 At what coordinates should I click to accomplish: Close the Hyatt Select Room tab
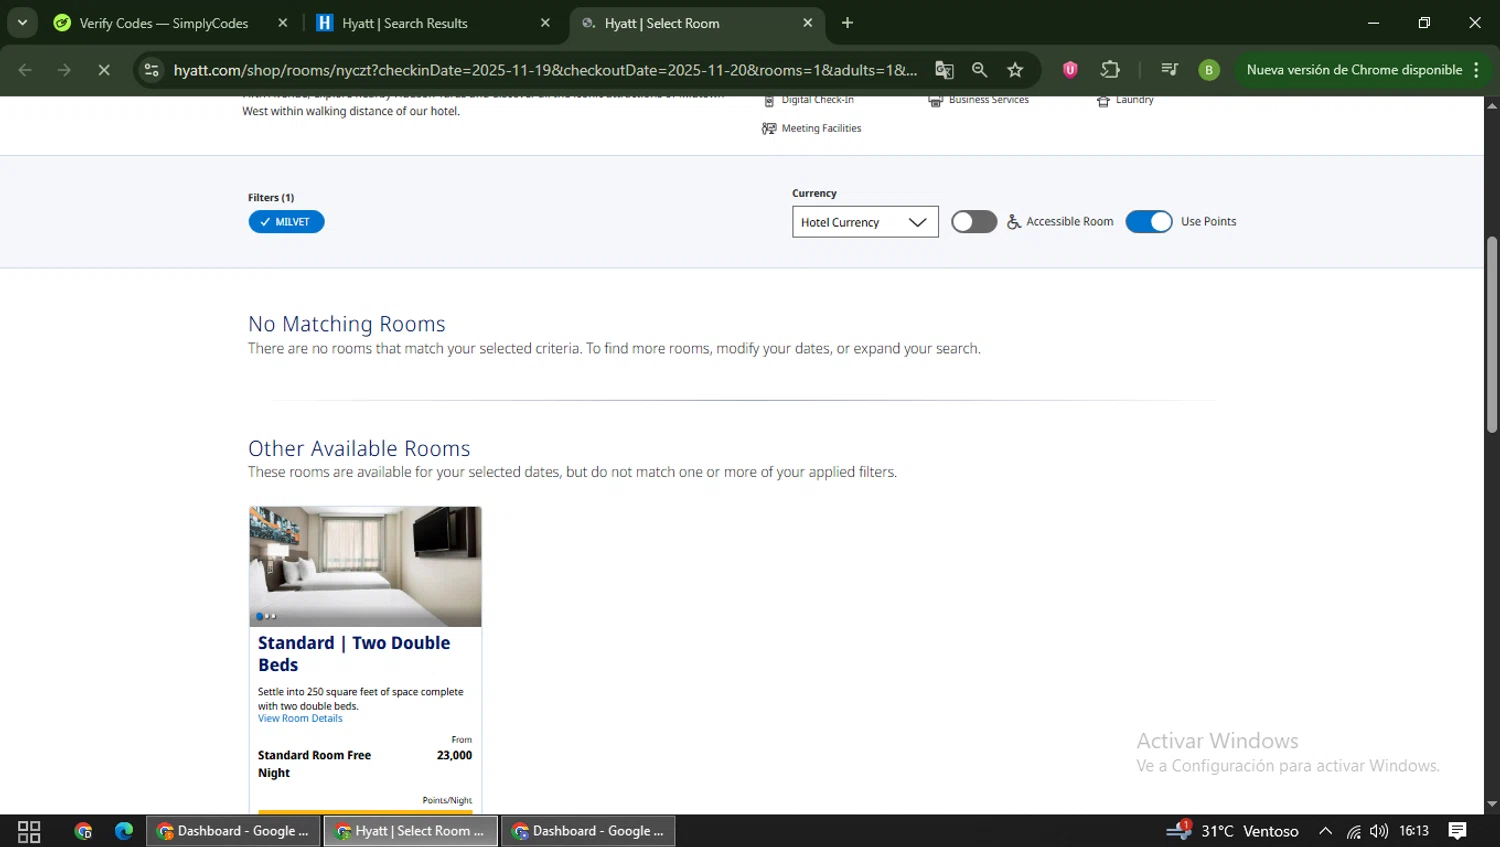808,23
